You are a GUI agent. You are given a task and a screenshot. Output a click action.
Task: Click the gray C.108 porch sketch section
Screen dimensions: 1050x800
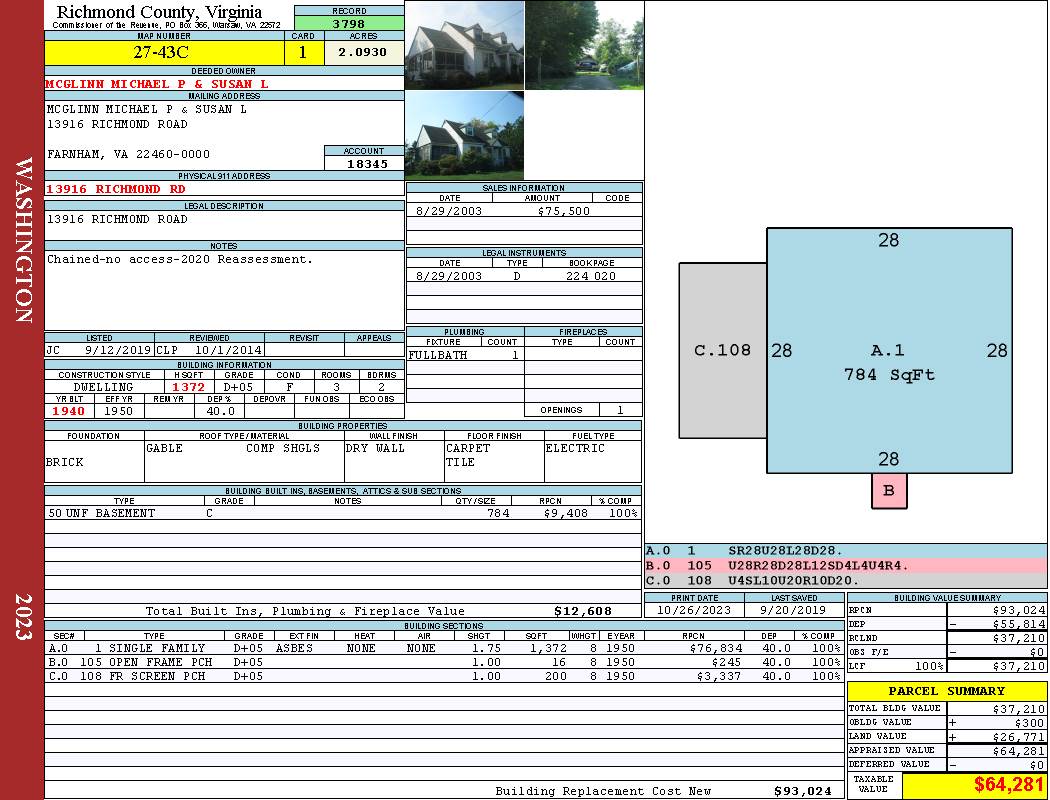pyautogui.click(x=722, y=350)
